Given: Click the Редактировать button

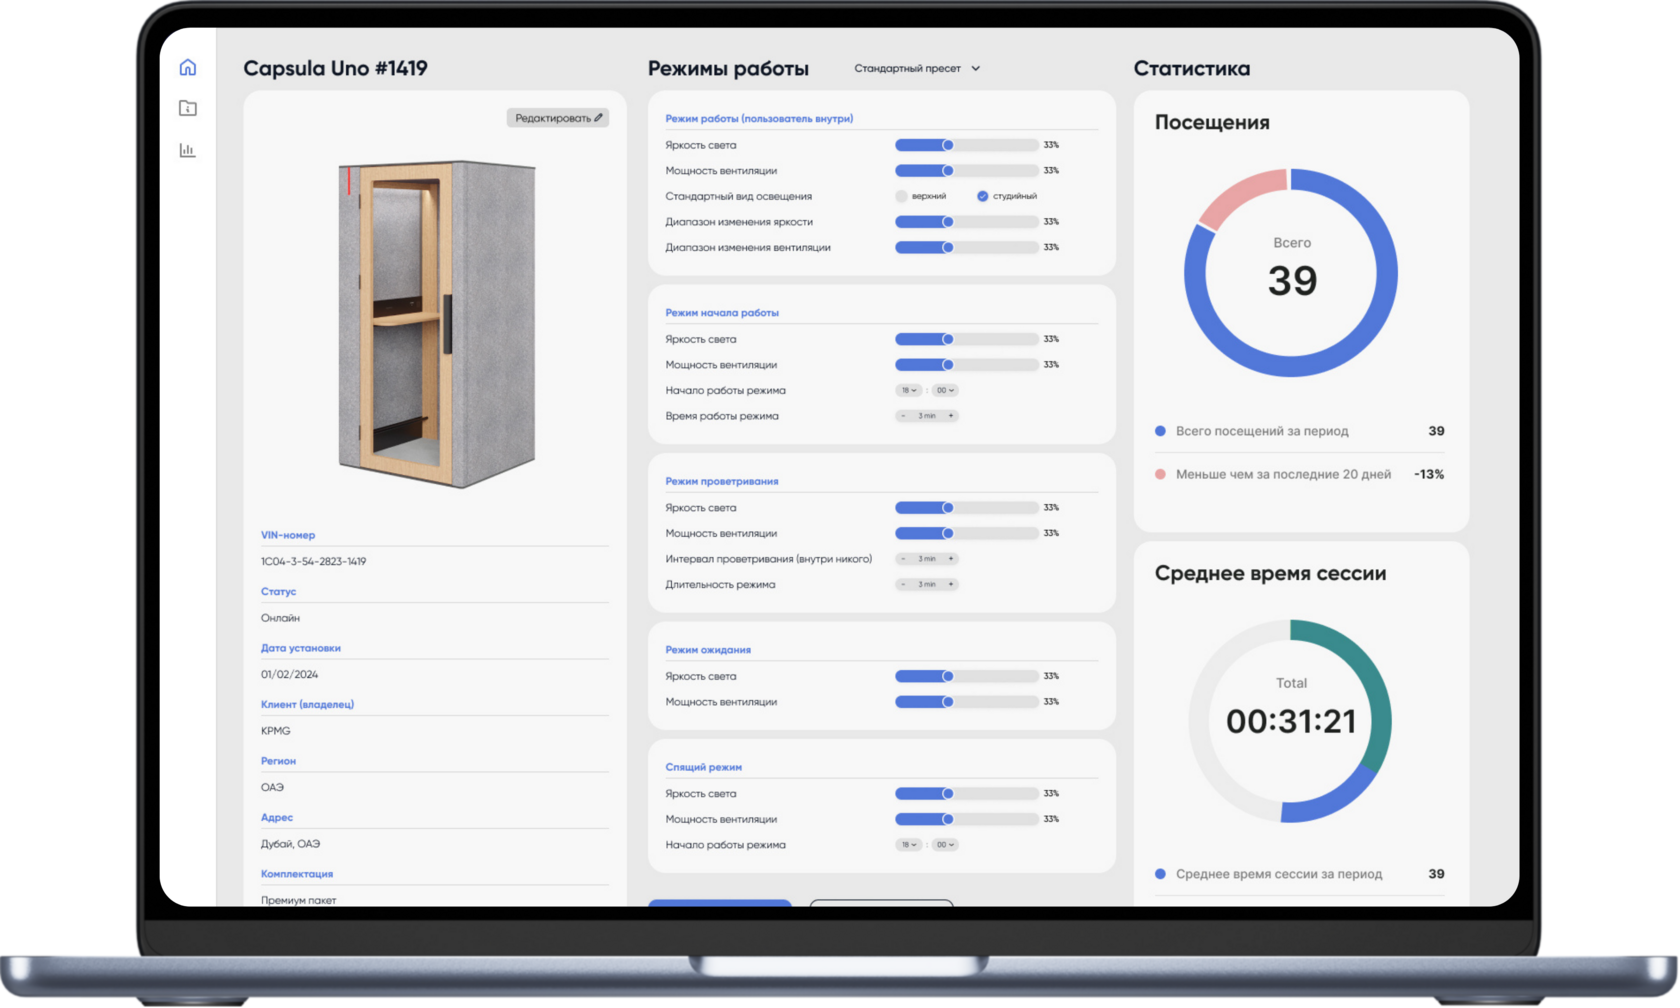Looking at the screenshot, I should pyautogui.click(x=556, y=117).
